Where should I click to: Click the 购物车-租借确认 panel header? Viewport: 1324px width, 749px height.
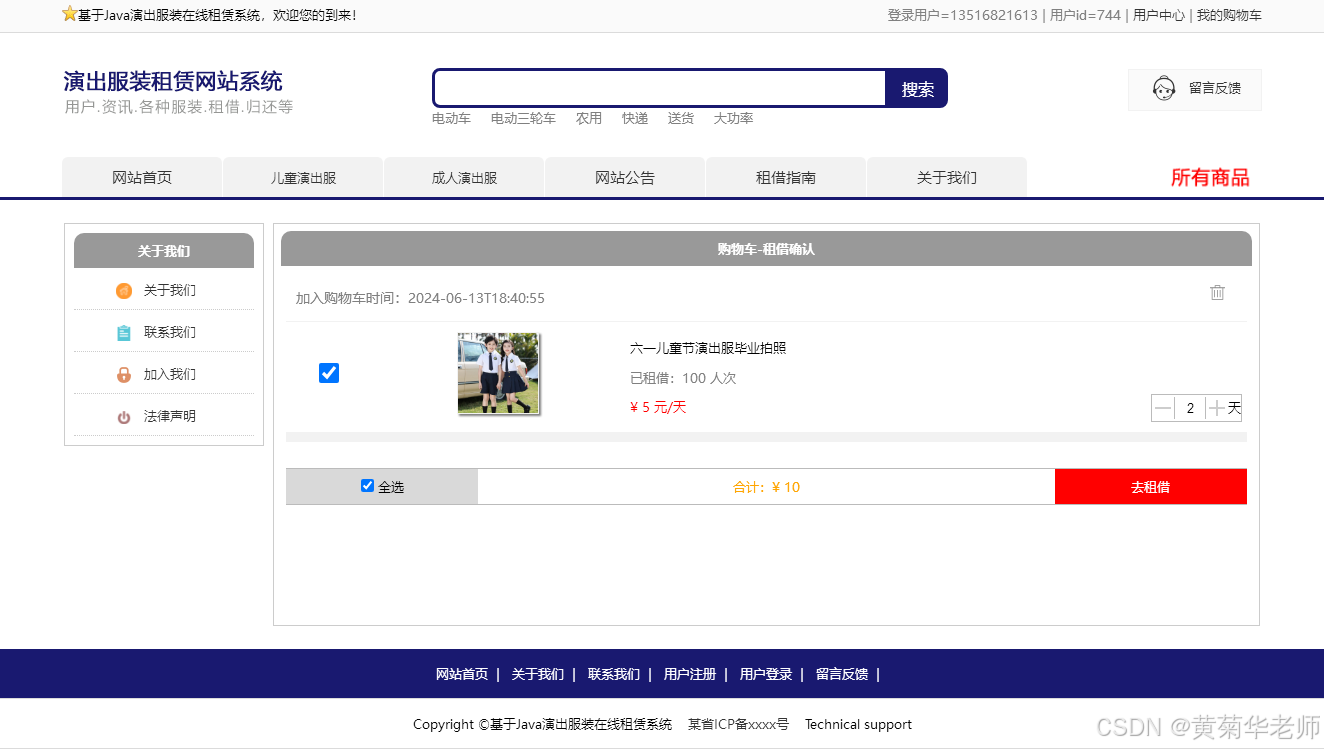tap(766, 249)
